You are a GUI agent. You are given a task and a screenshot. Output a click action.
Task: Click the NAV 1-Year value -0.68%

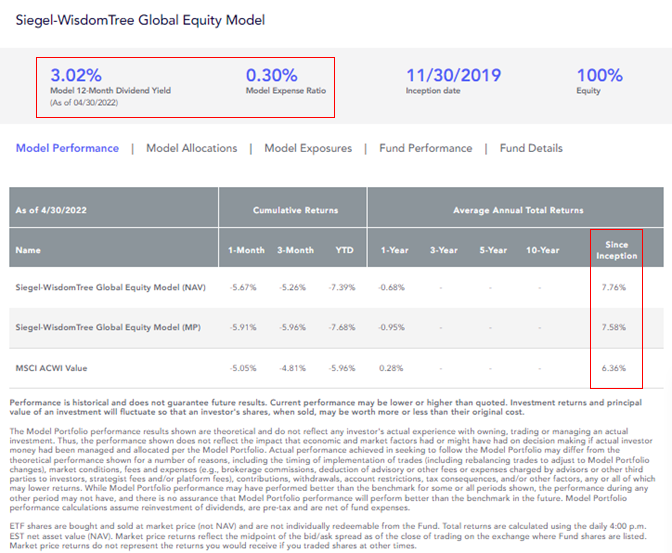391,287
